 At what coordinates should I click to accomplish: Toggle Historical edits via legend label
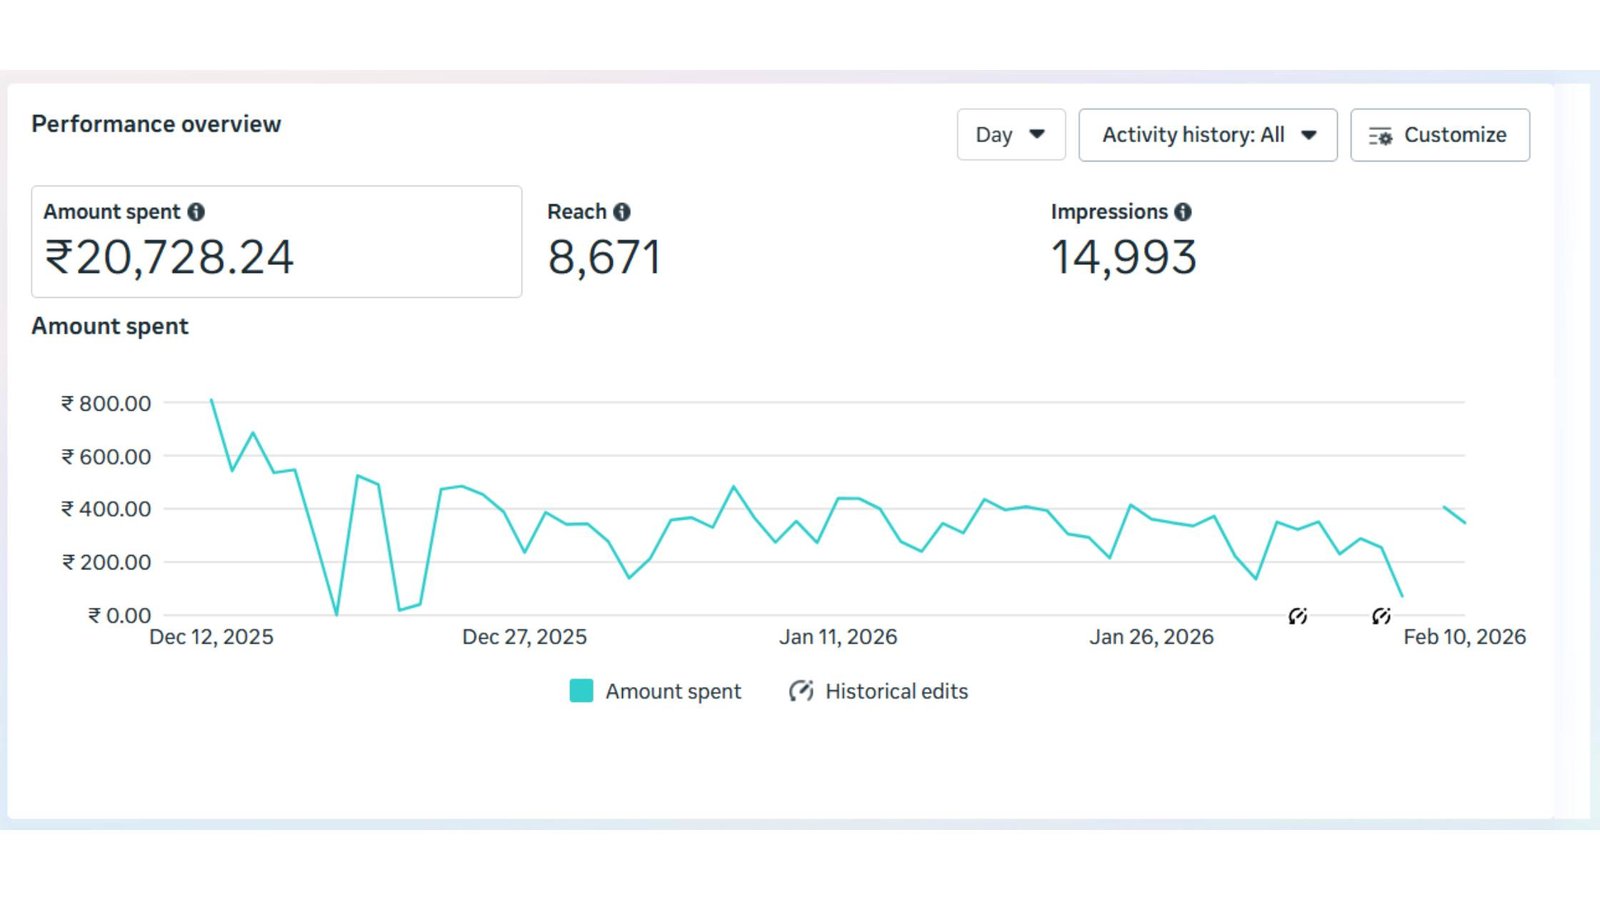pyautogui.click(x=896, y=691)
